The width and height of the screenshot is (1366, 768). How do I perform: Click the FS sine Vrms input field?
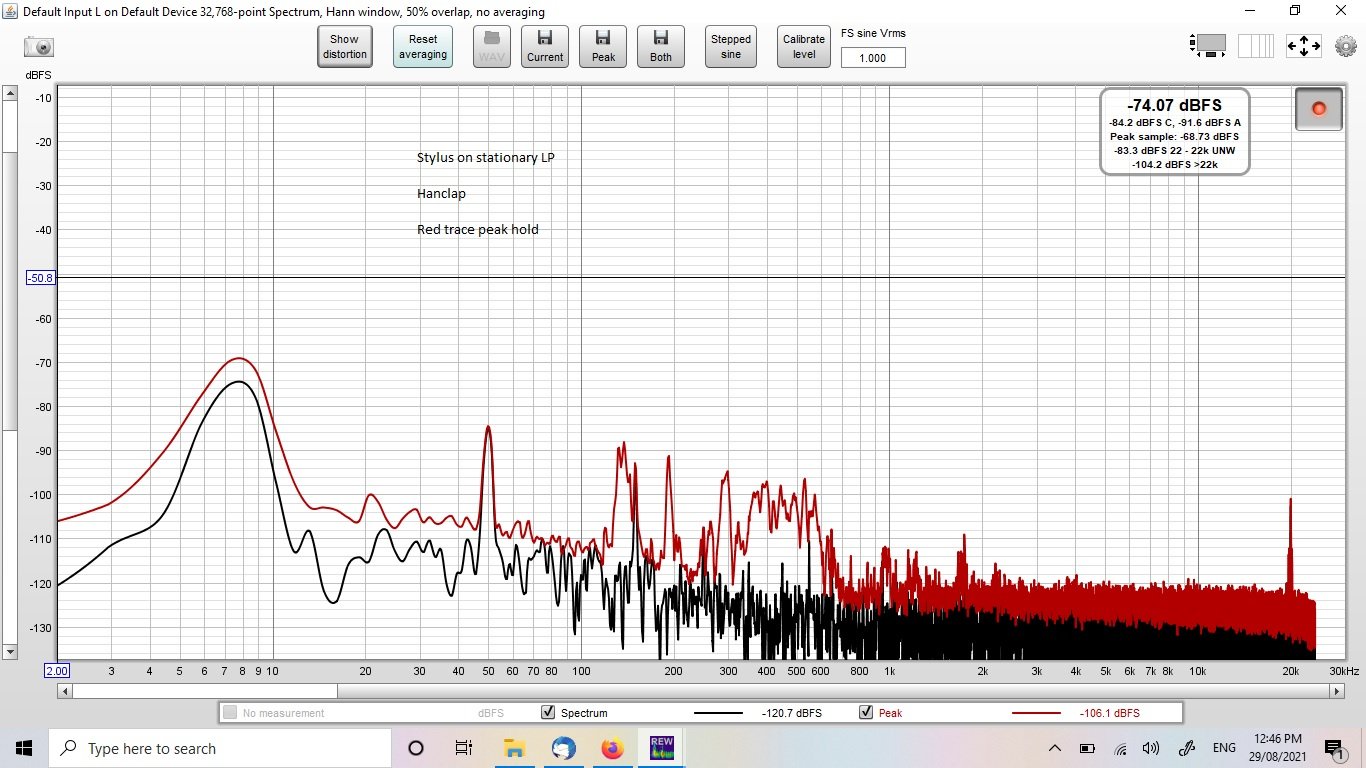coord(873,58)
